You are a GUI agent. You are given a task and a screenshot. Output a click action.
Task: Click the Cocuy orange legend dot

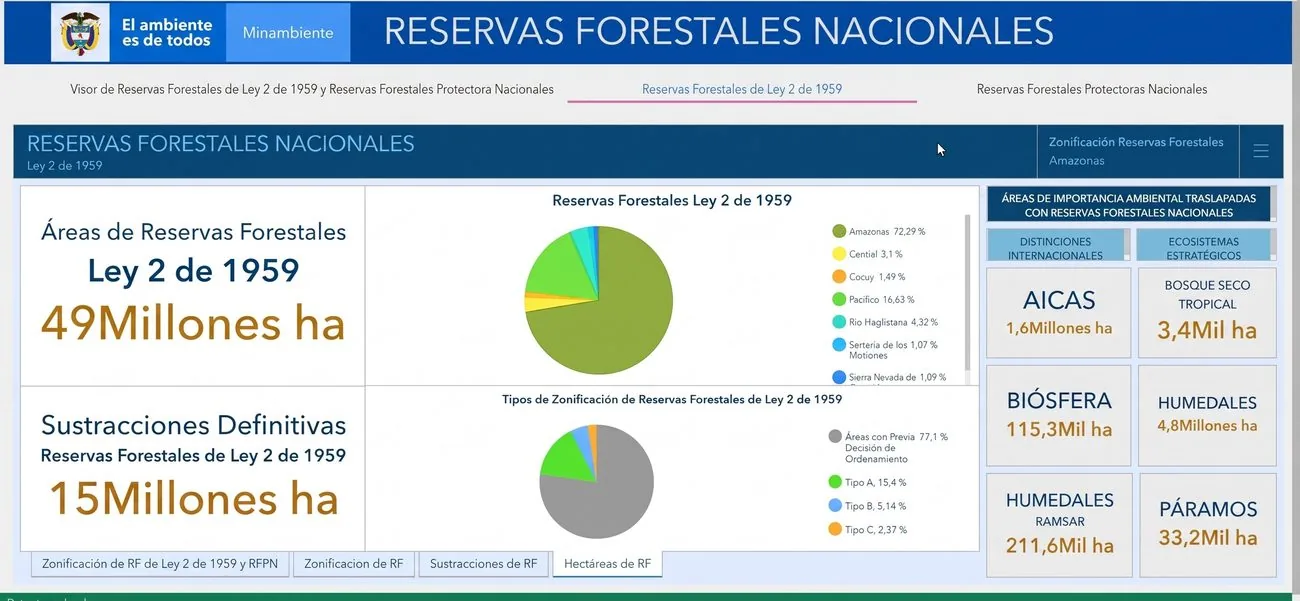[x=839, y=277]
